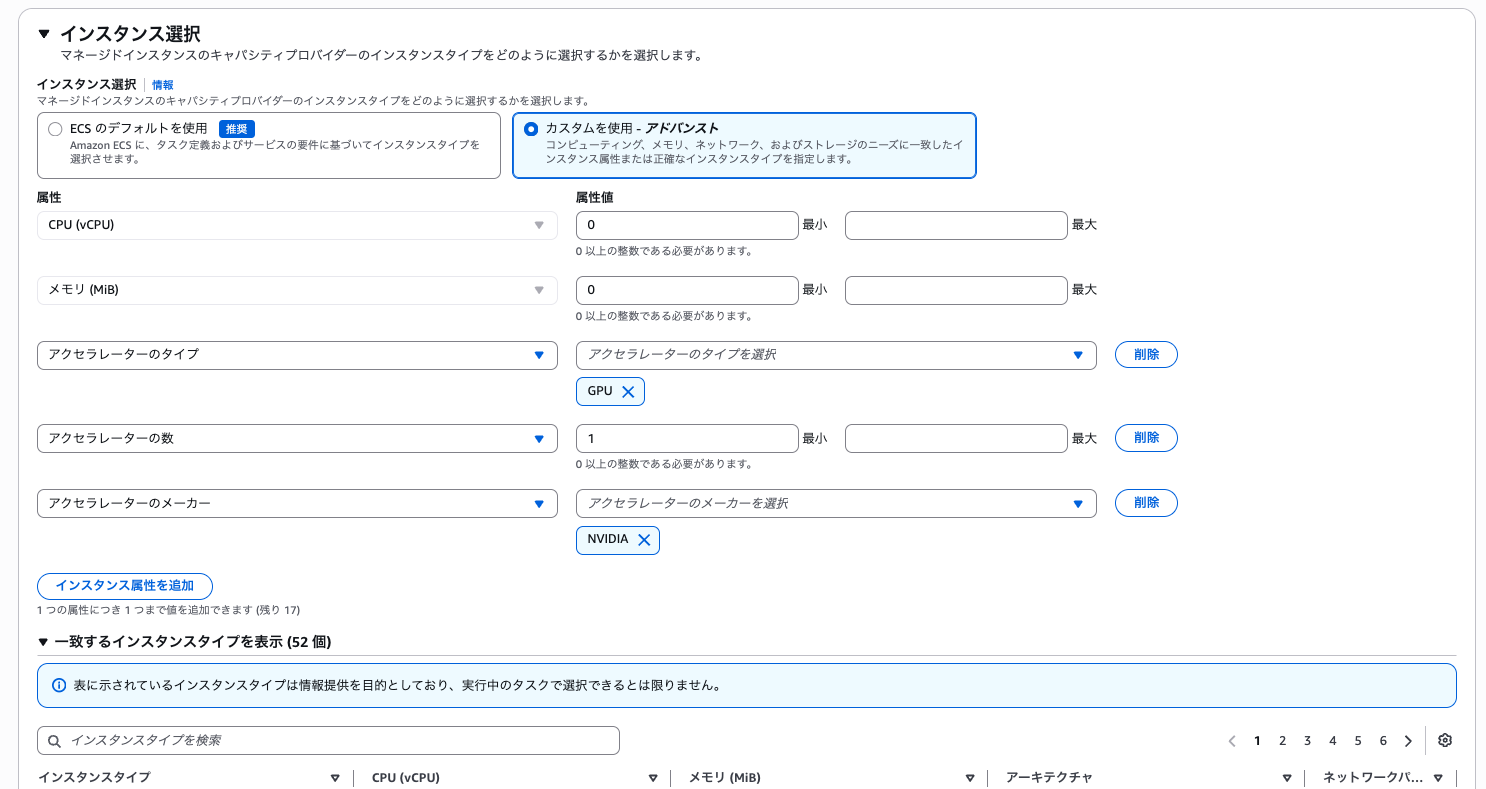This screenshot has width=1486, height=789.
Task: Select page 1 of instance types
Action: (1257, 741)
